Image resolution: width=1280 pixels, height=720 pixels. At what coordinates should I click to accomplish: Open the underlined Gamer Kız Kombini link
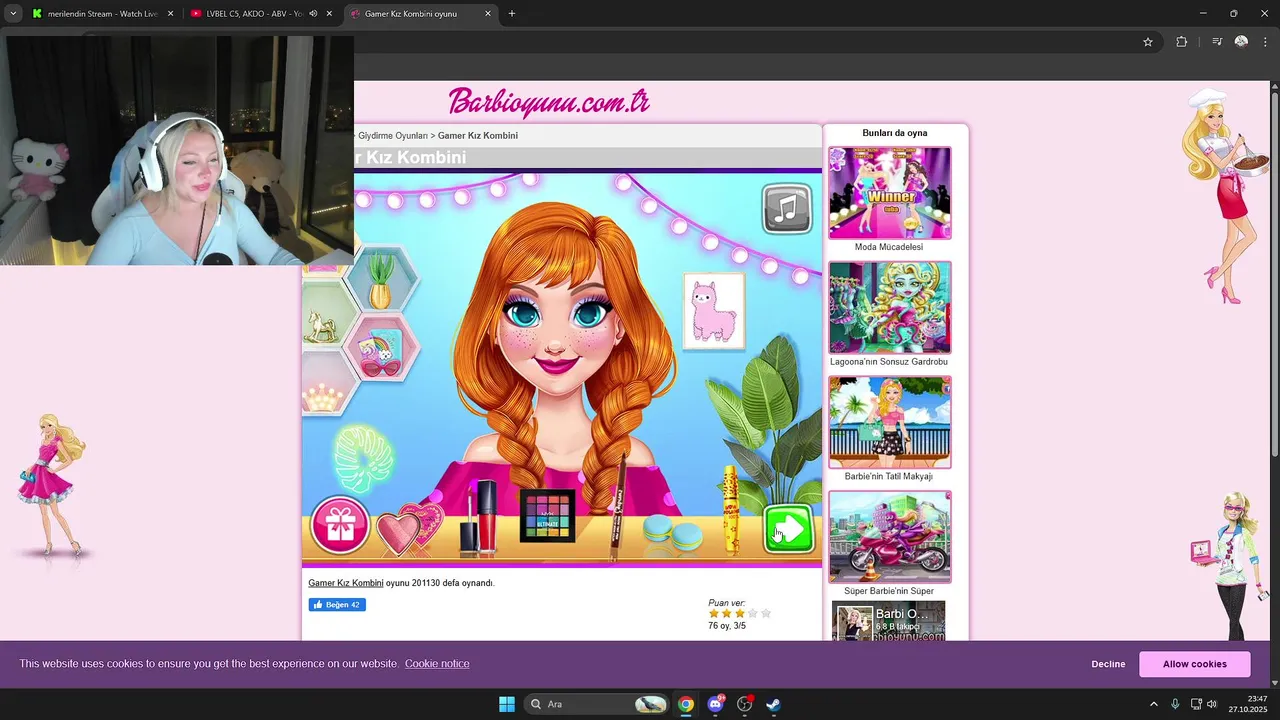point(346,583)
